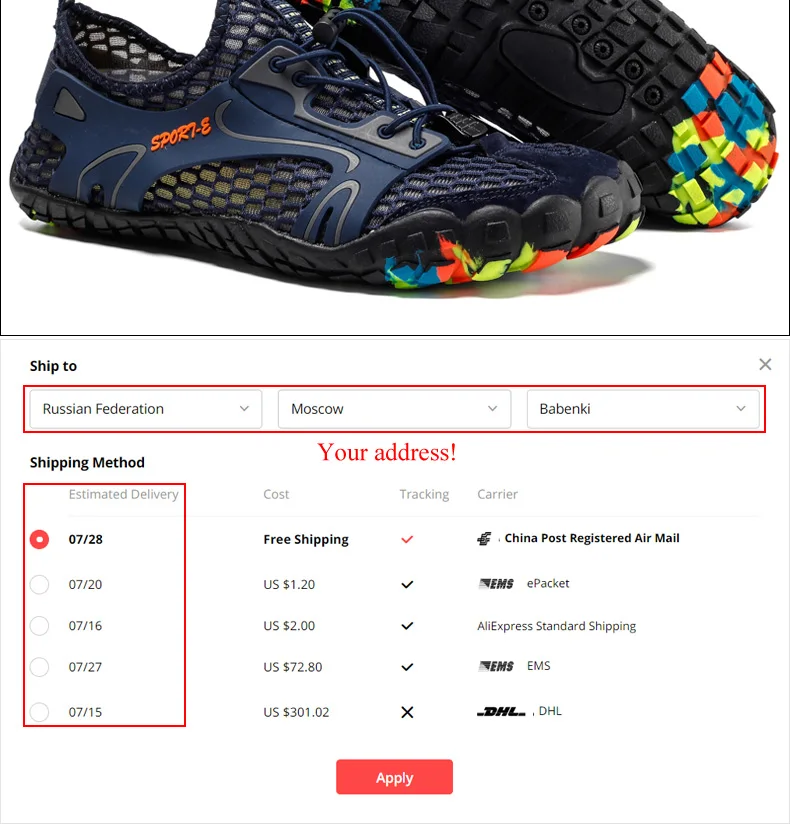Click the Apply button
The height and width of the screenshot is (826, 790).
tap(394, 777)
